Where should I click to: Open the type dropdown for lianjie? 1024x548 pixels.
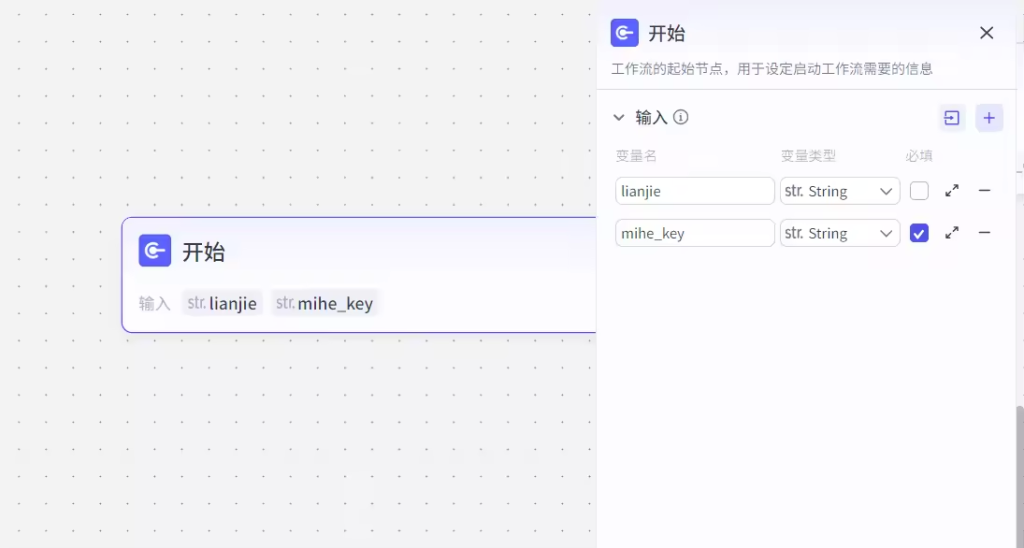[x=839, y=191]
